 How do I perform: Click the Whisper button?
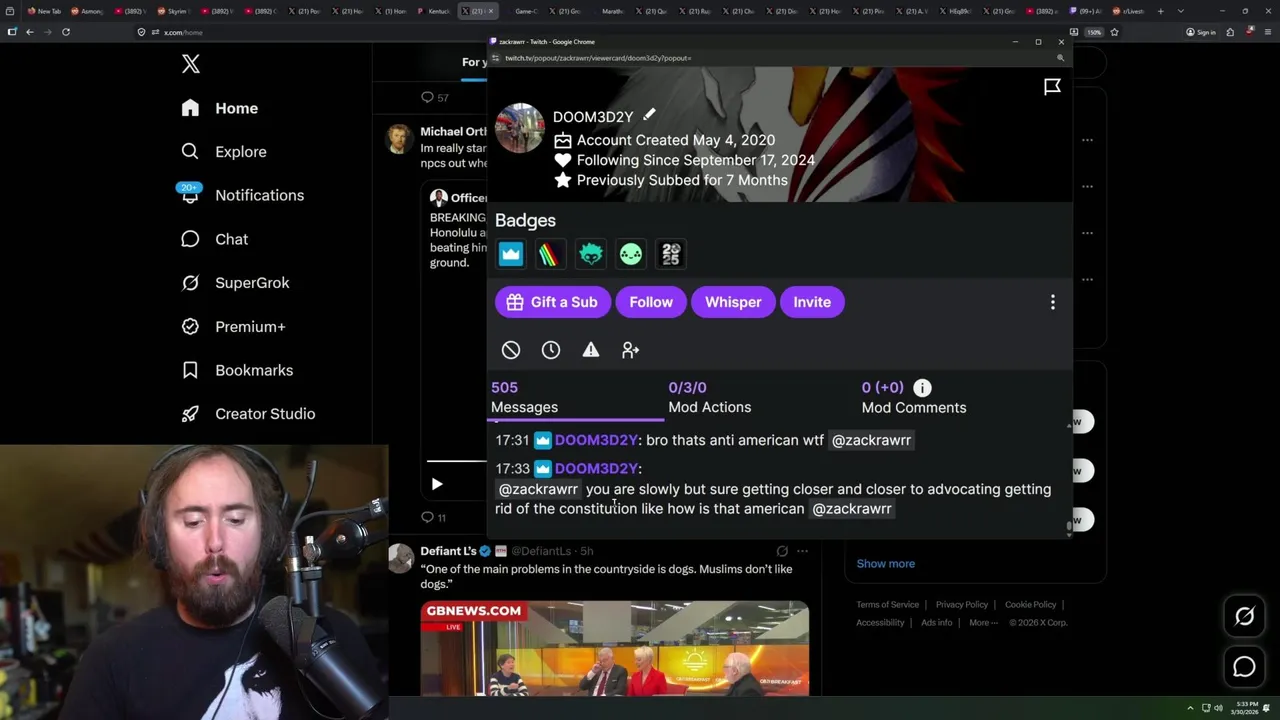click(x=733, y=302)
